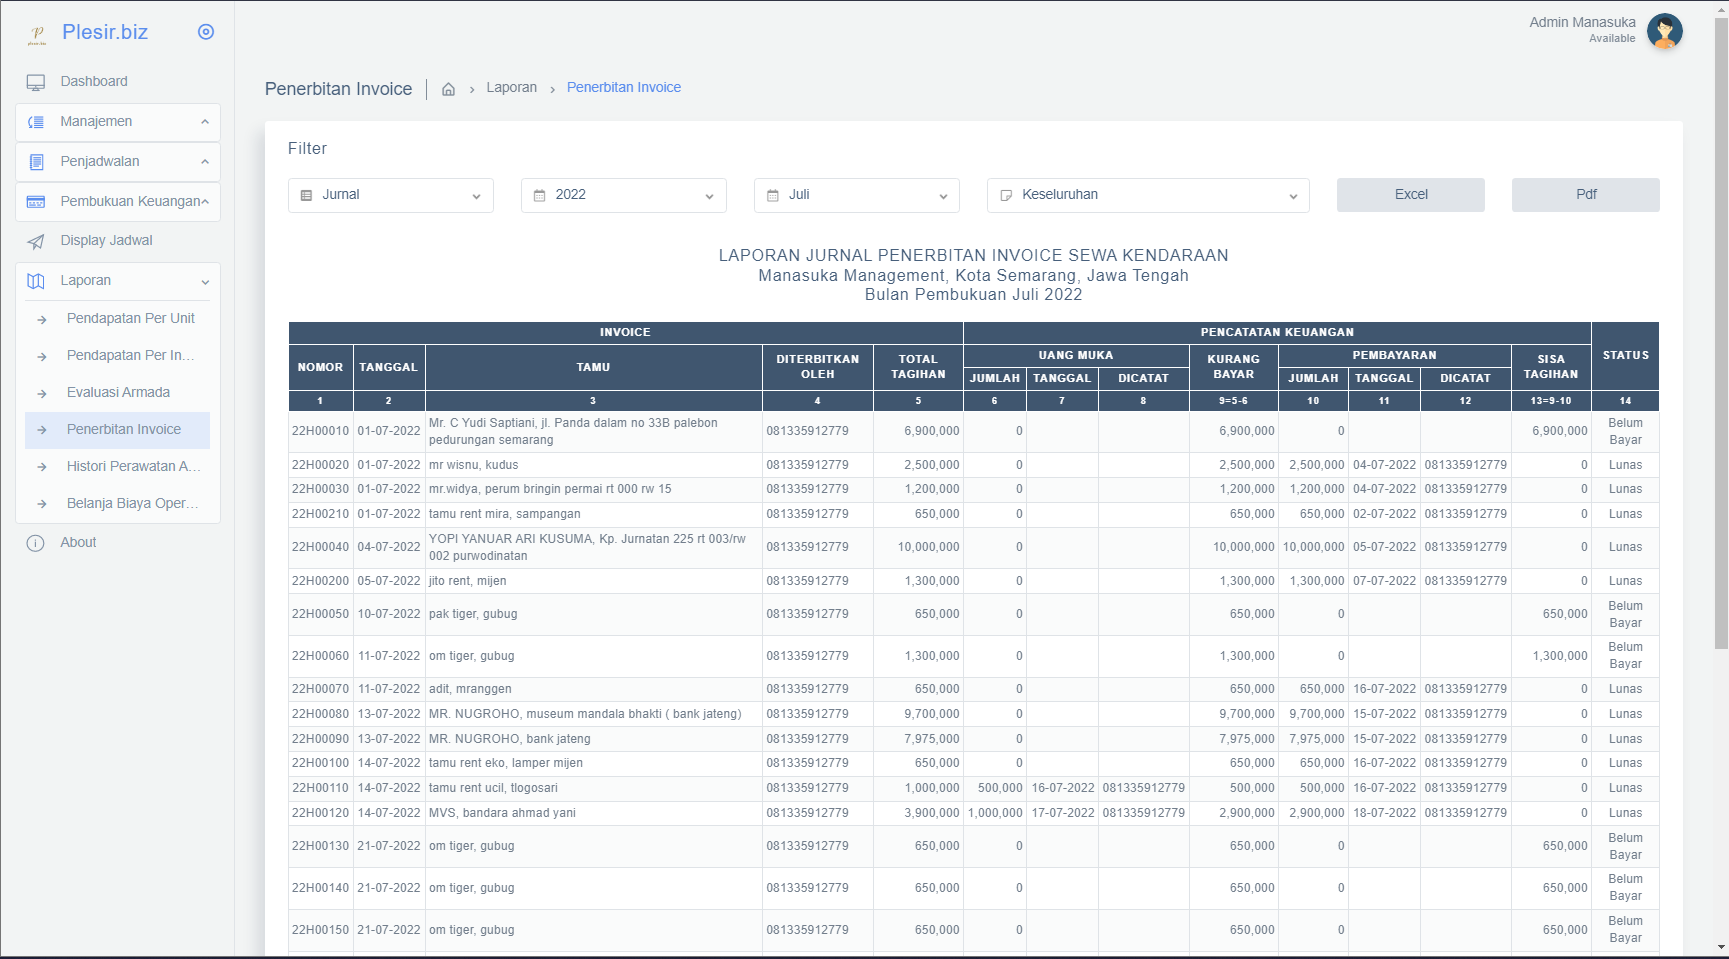Click the vertical page scrollbar
Viewport: 1729px width, 959px height.
1720,330
